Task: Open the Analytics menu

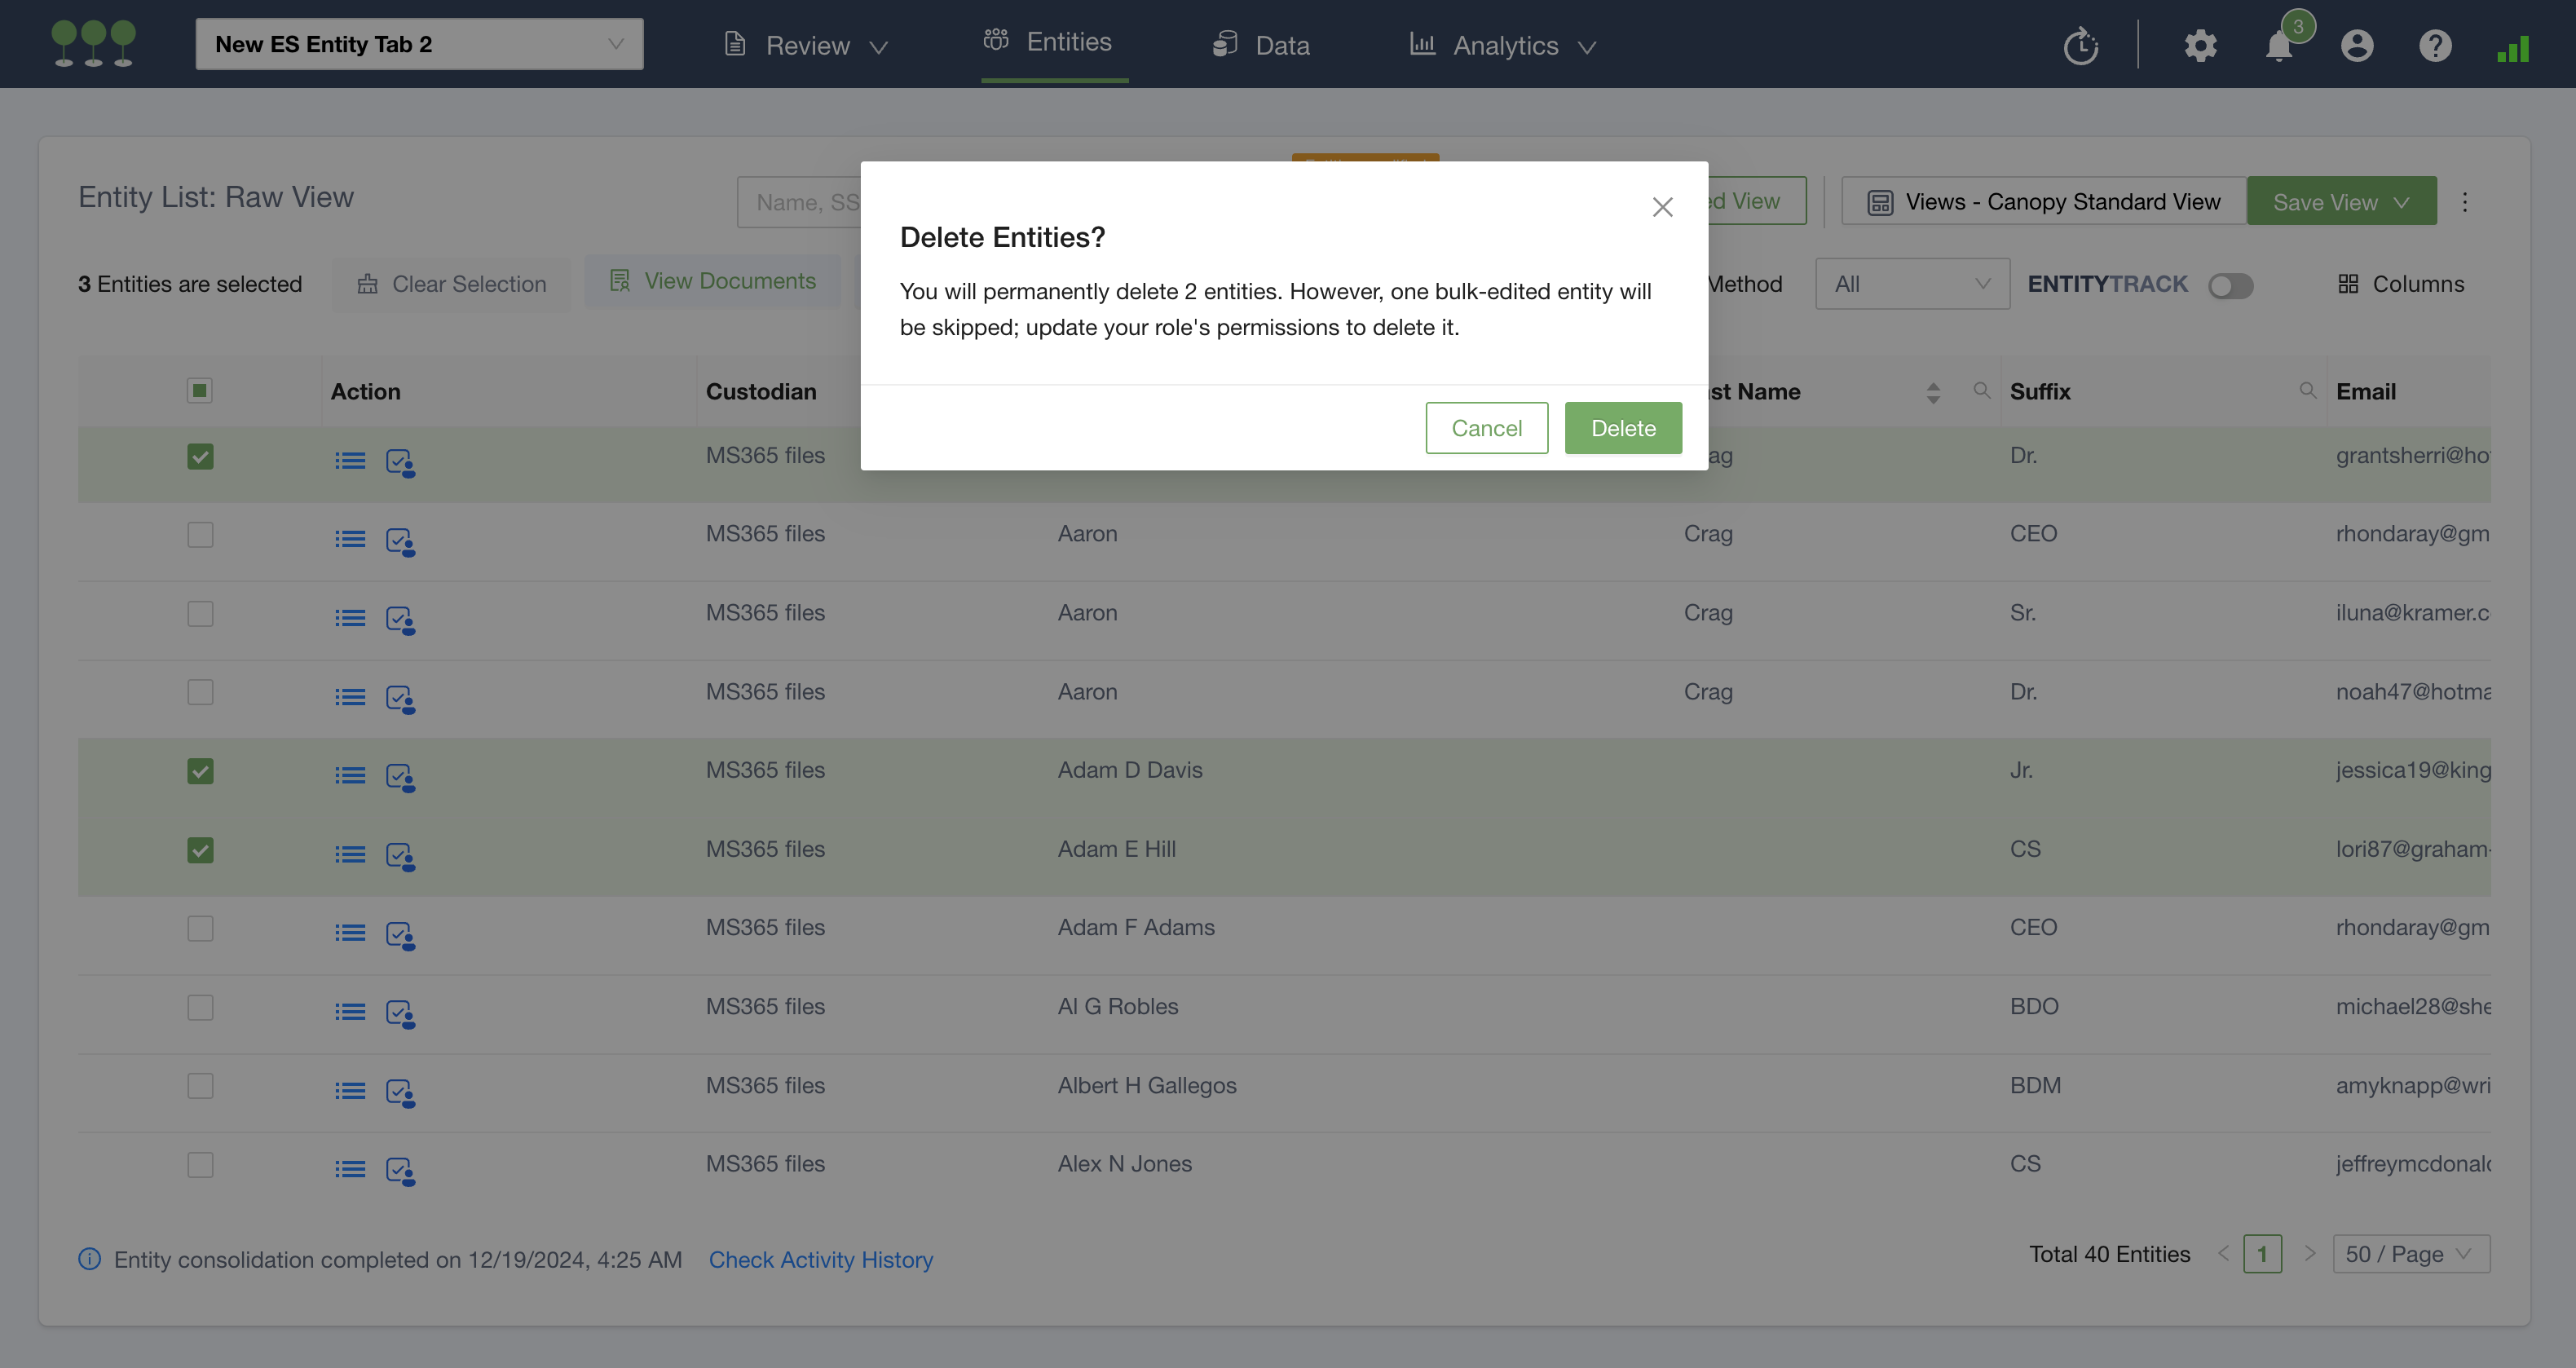Action: tap(1503, 45)
